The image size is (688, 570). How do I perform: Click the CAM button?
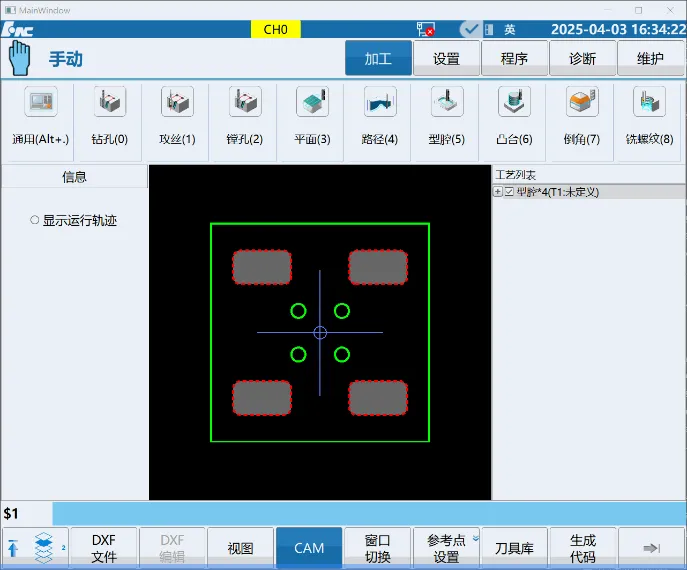pyautogui.click(x=309, y=548)
